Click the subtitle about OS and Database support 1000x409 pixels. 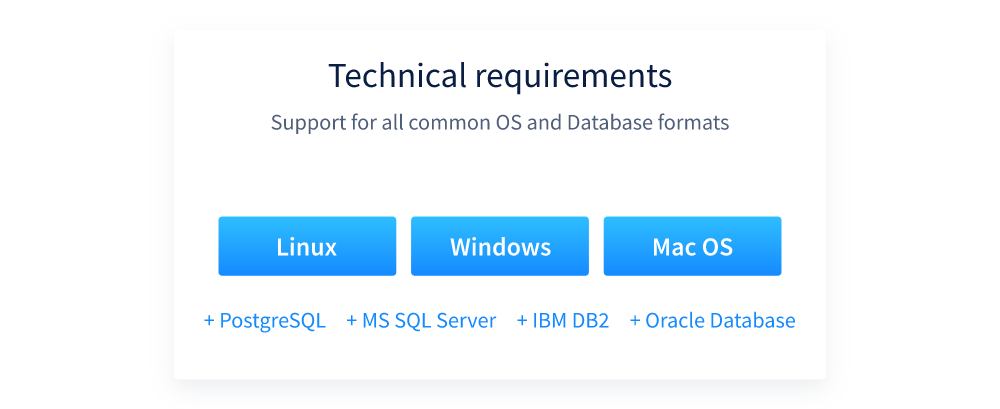500,123
